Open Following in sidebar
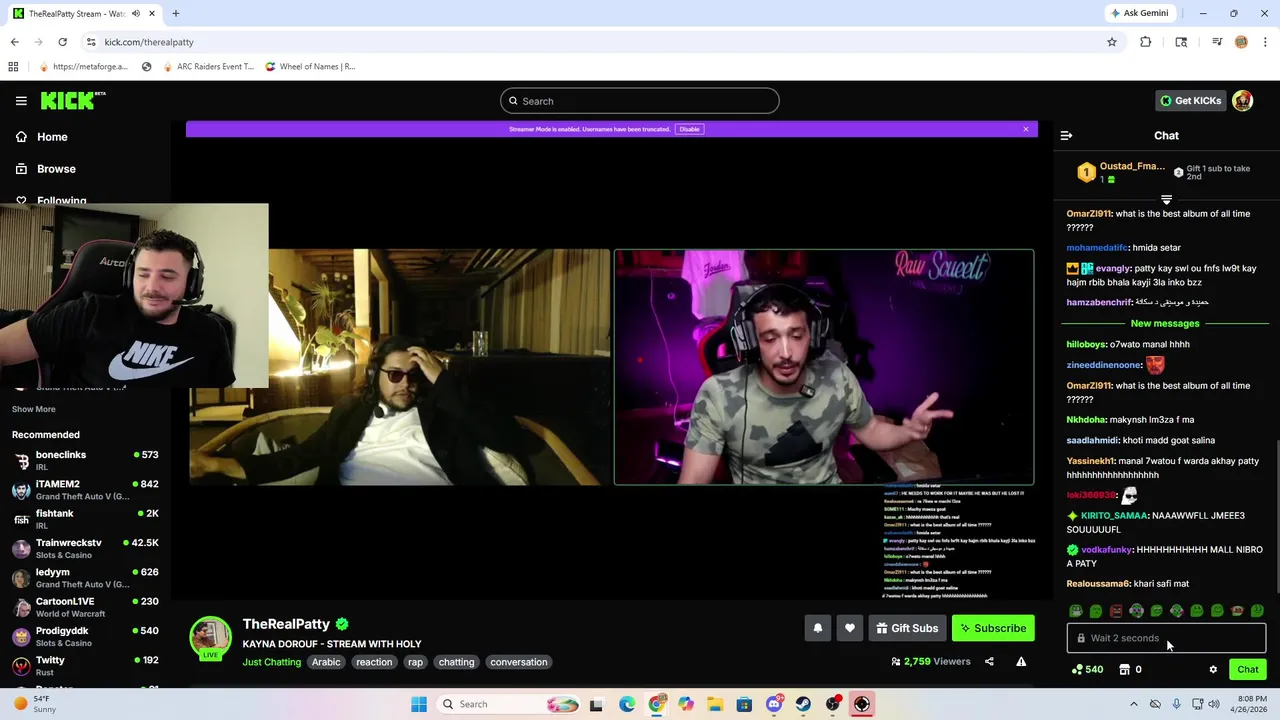1280x720 pixels. point(61,200)
